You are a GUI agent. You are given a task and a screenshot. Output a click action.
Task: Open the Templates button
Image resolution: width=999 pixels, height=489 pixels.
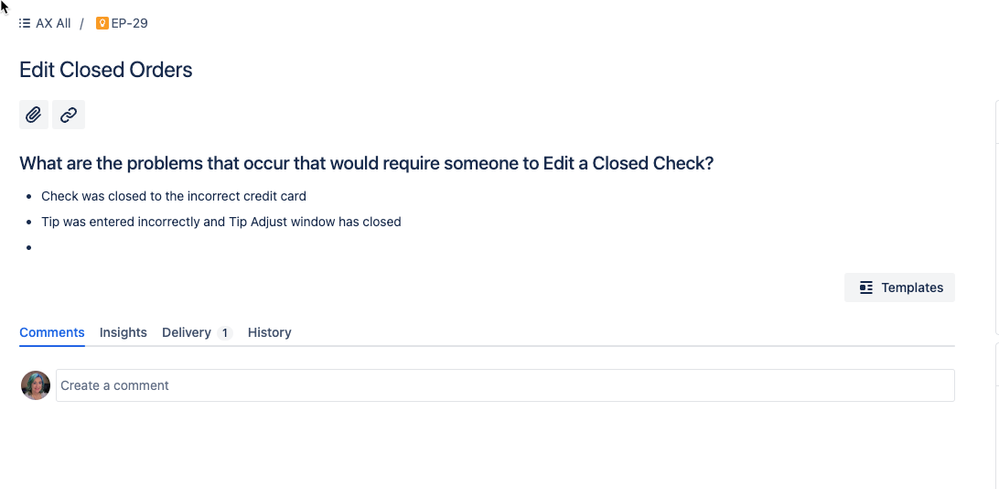coord(899,288)
